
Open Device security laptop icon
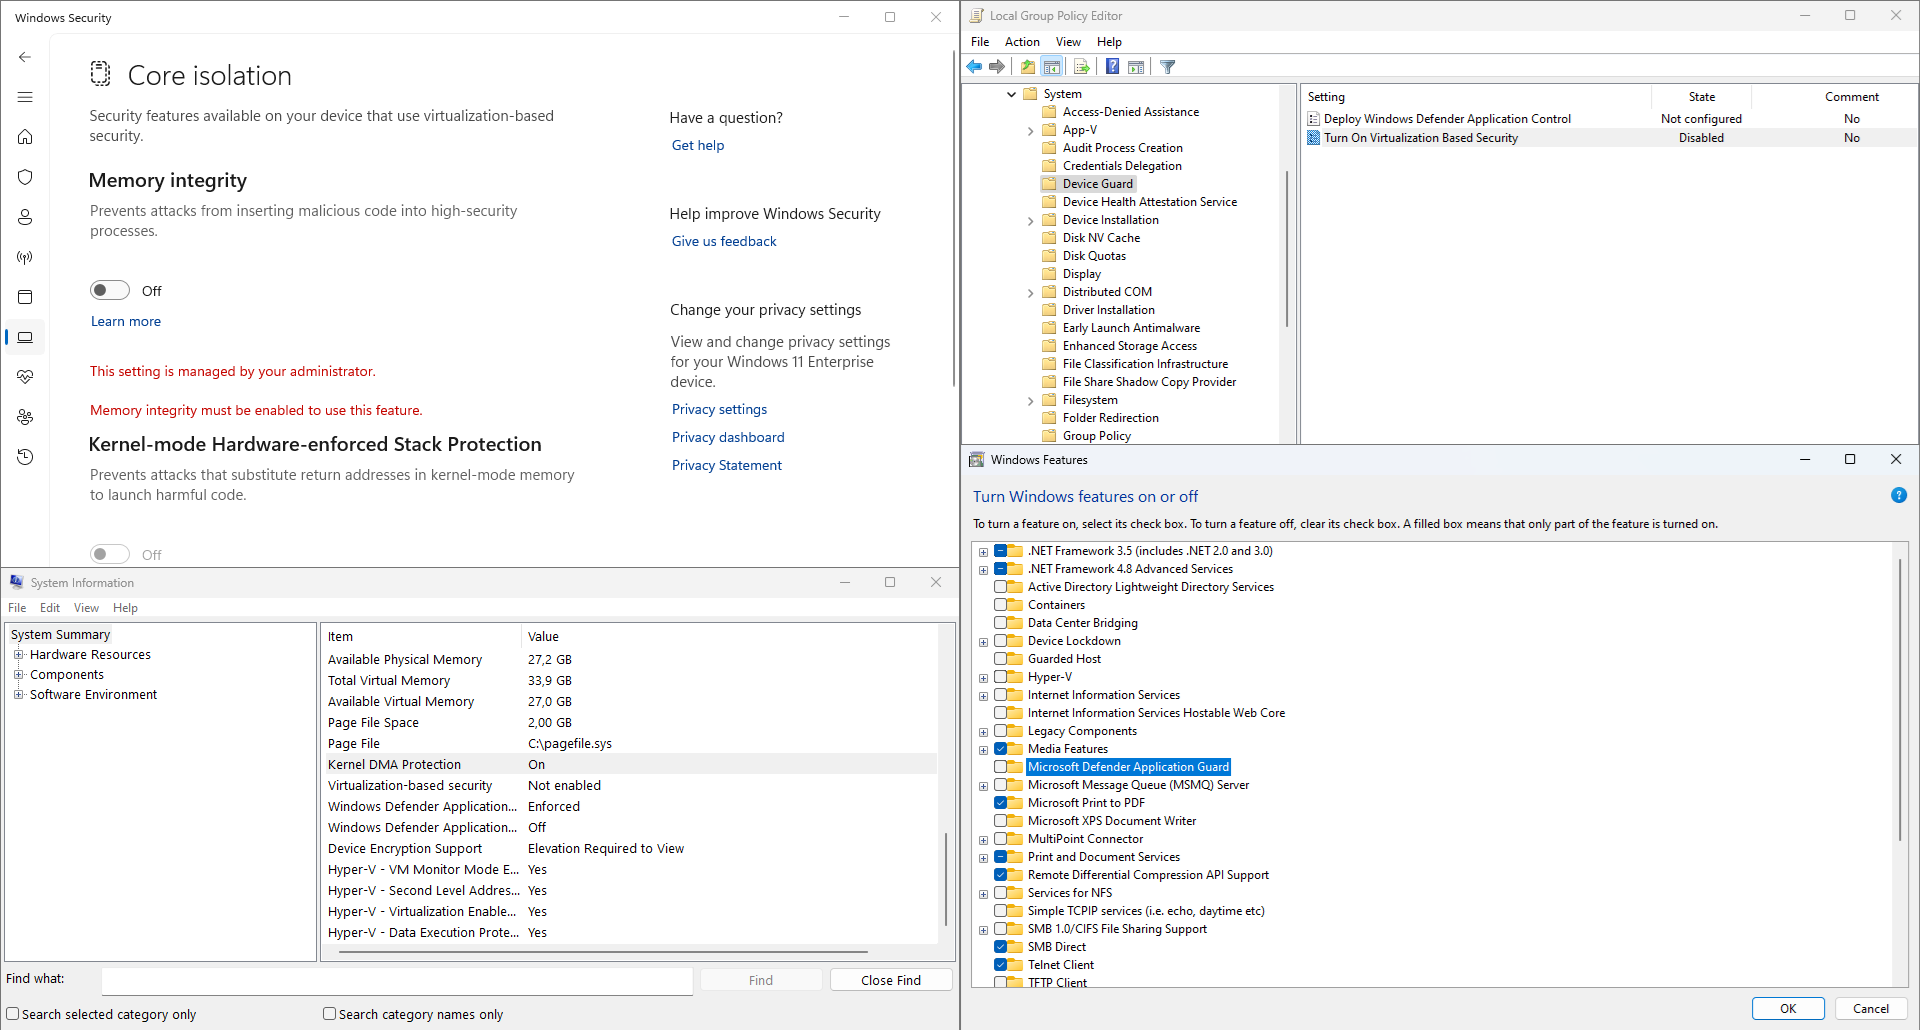(x=25, y=337)
